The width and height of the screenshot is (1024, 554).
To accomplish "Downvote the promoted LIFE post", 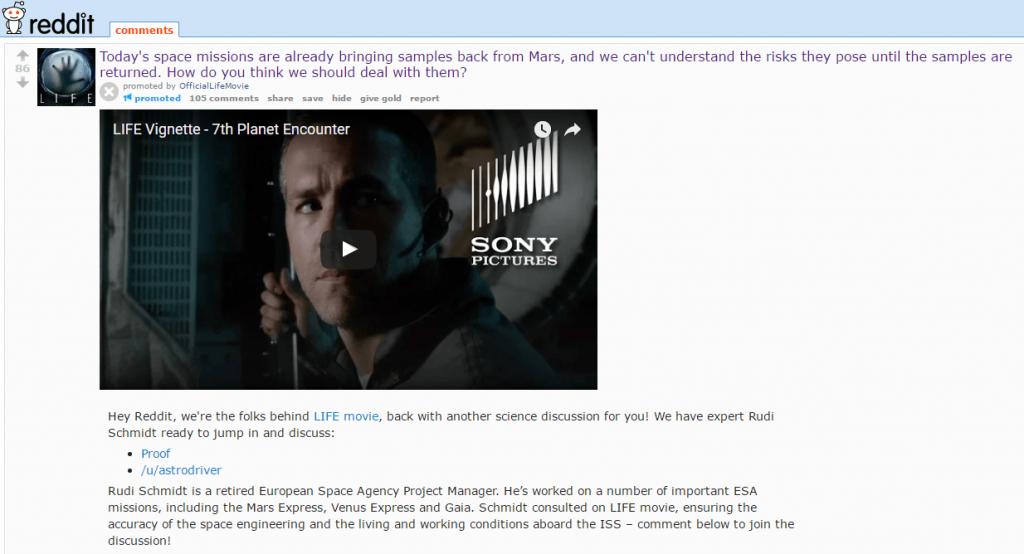I will [x=23, y=82].
